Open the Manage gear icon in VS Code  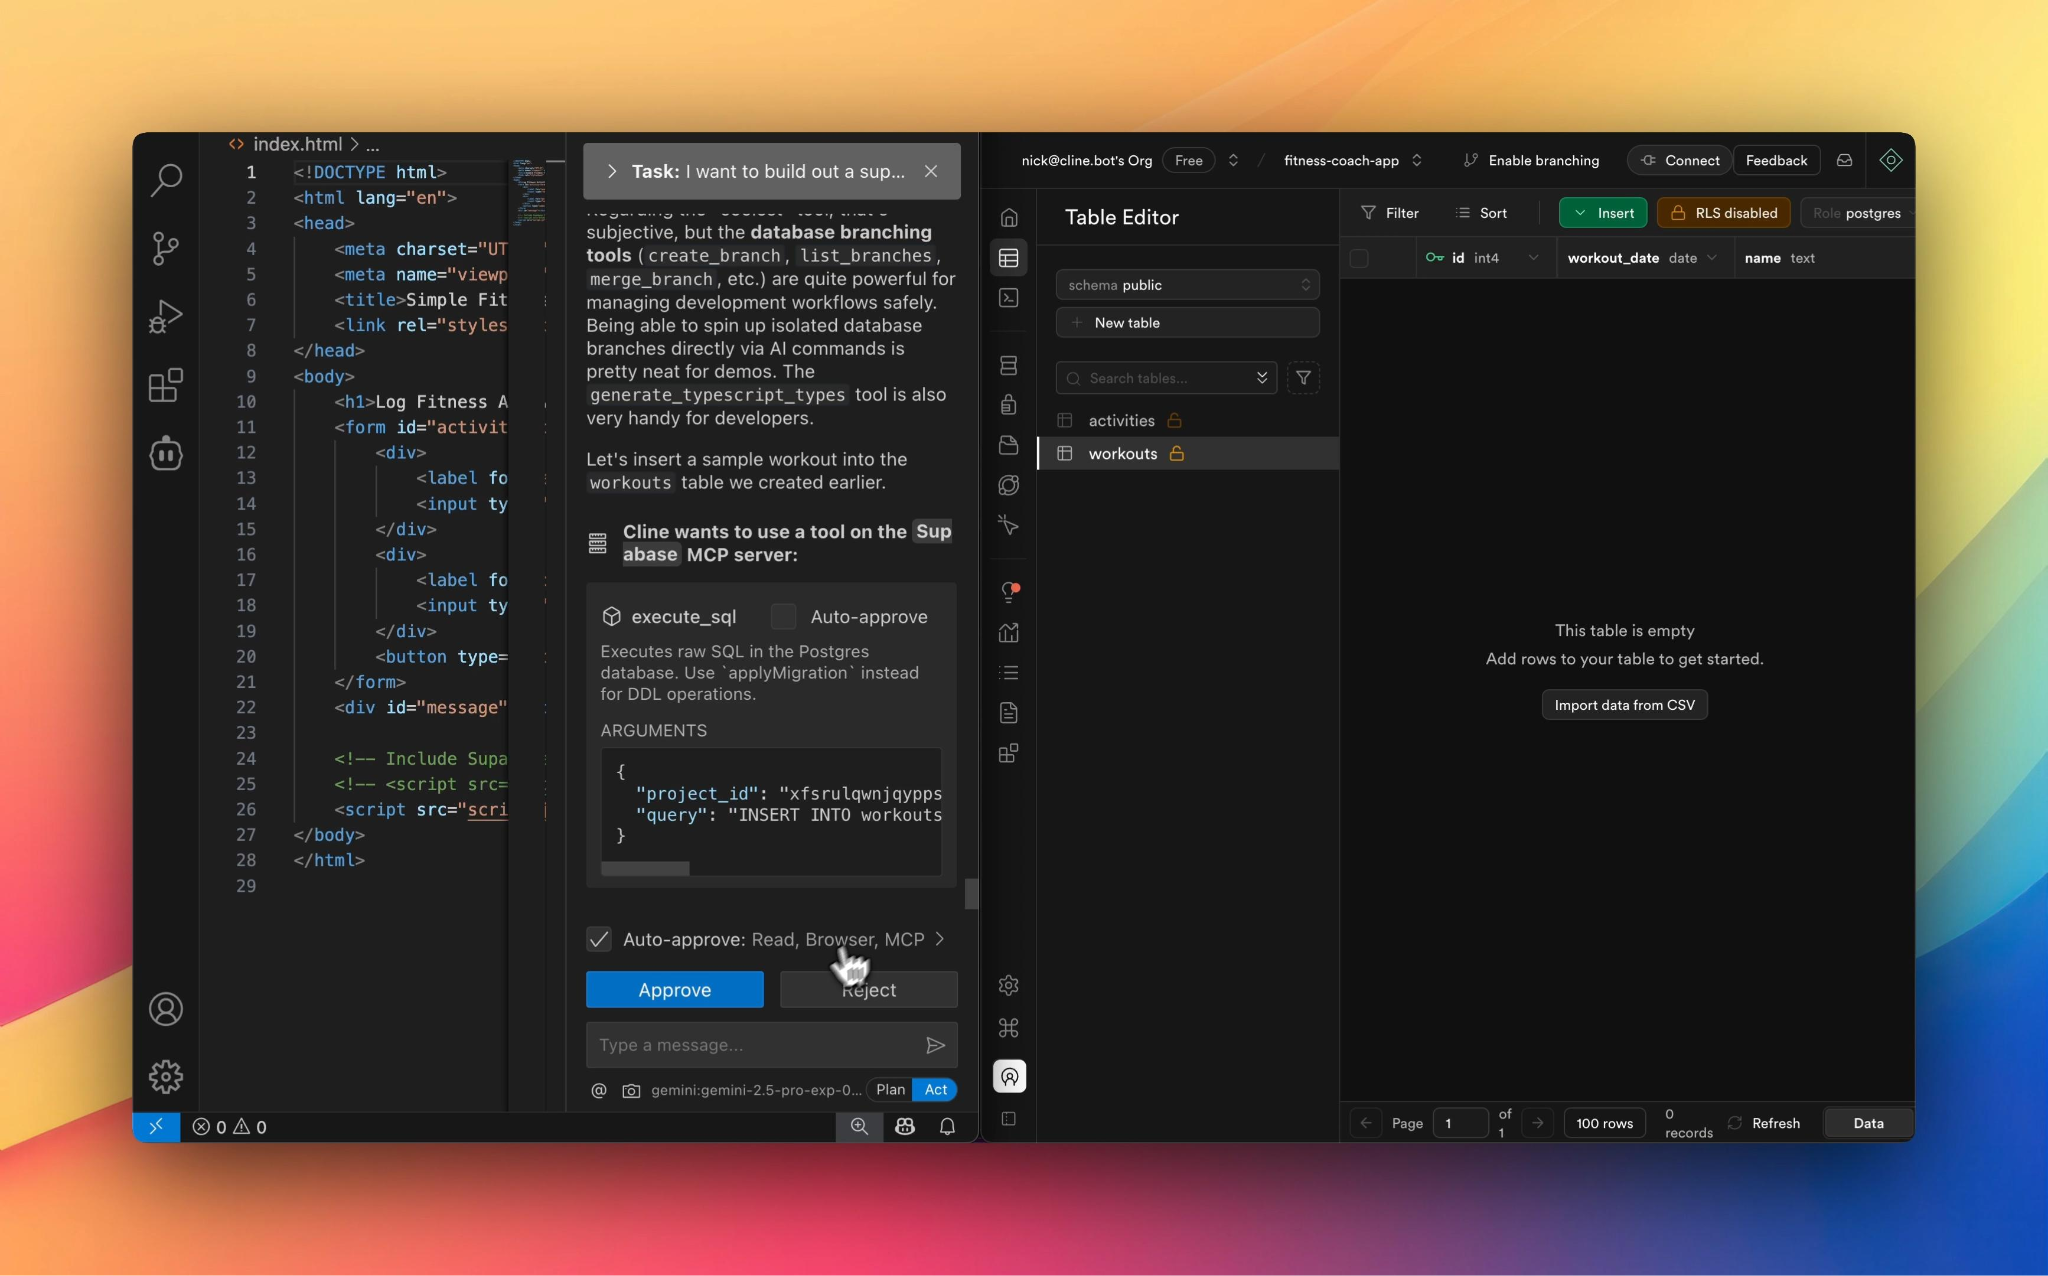pos(166,1077)
